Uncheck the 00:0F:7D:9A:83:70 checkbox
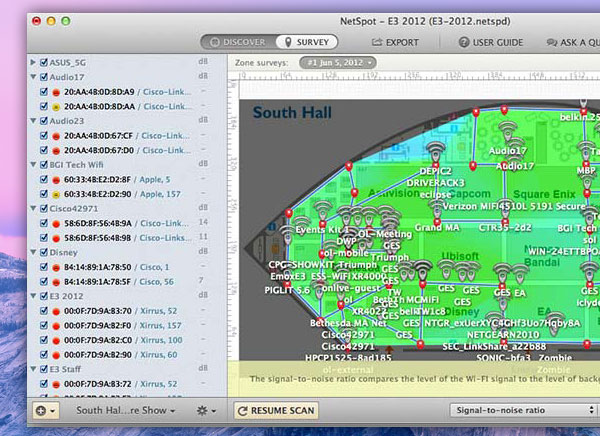 [x=44, y=310]
